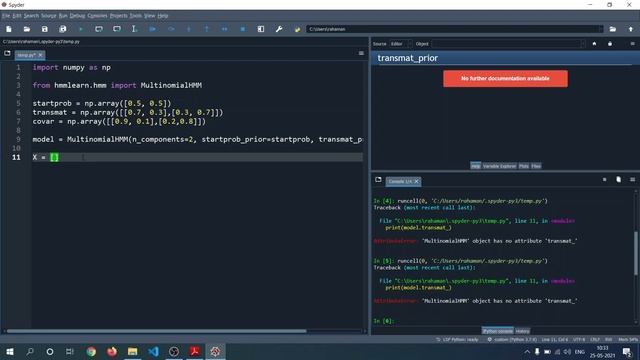
Task: Open the Debug menu
Action: pyautogui.click(x=77, y=16)
